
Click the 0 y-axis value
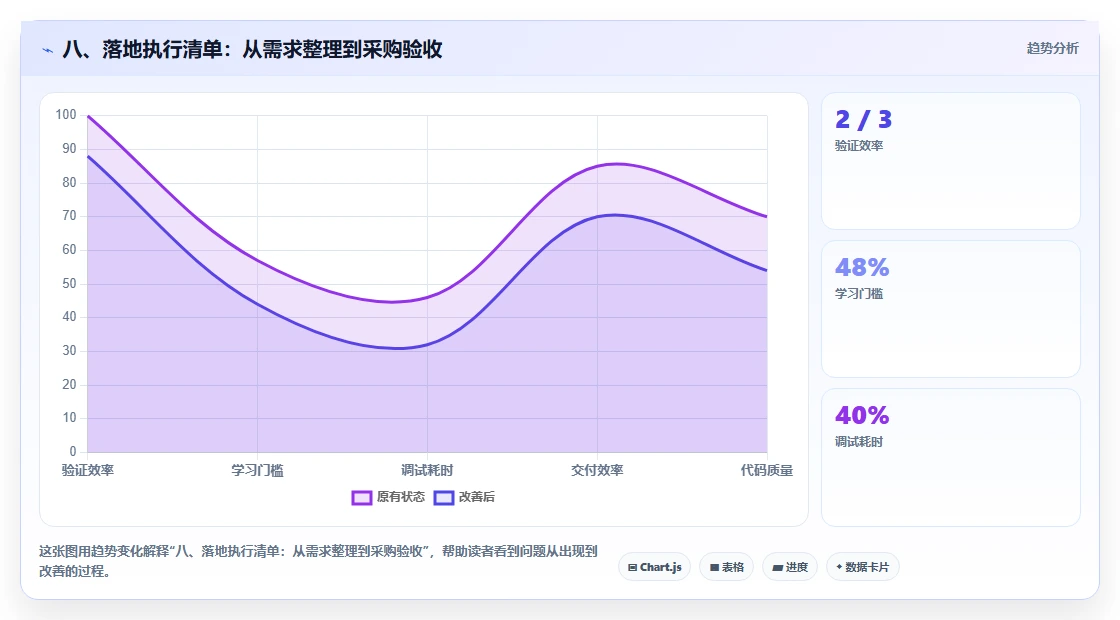point(73,451)
